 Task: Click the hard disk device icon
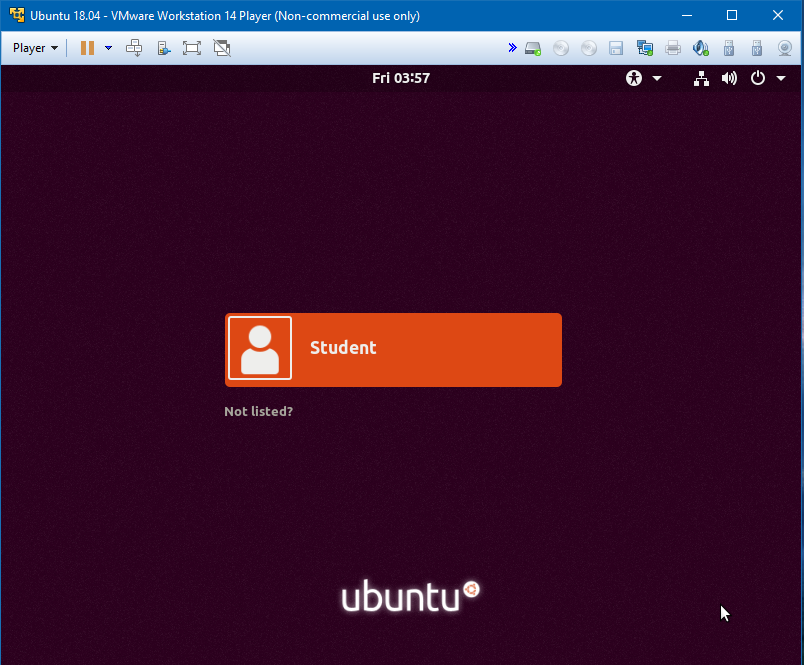pyautogui.click(x=534, y=48)
